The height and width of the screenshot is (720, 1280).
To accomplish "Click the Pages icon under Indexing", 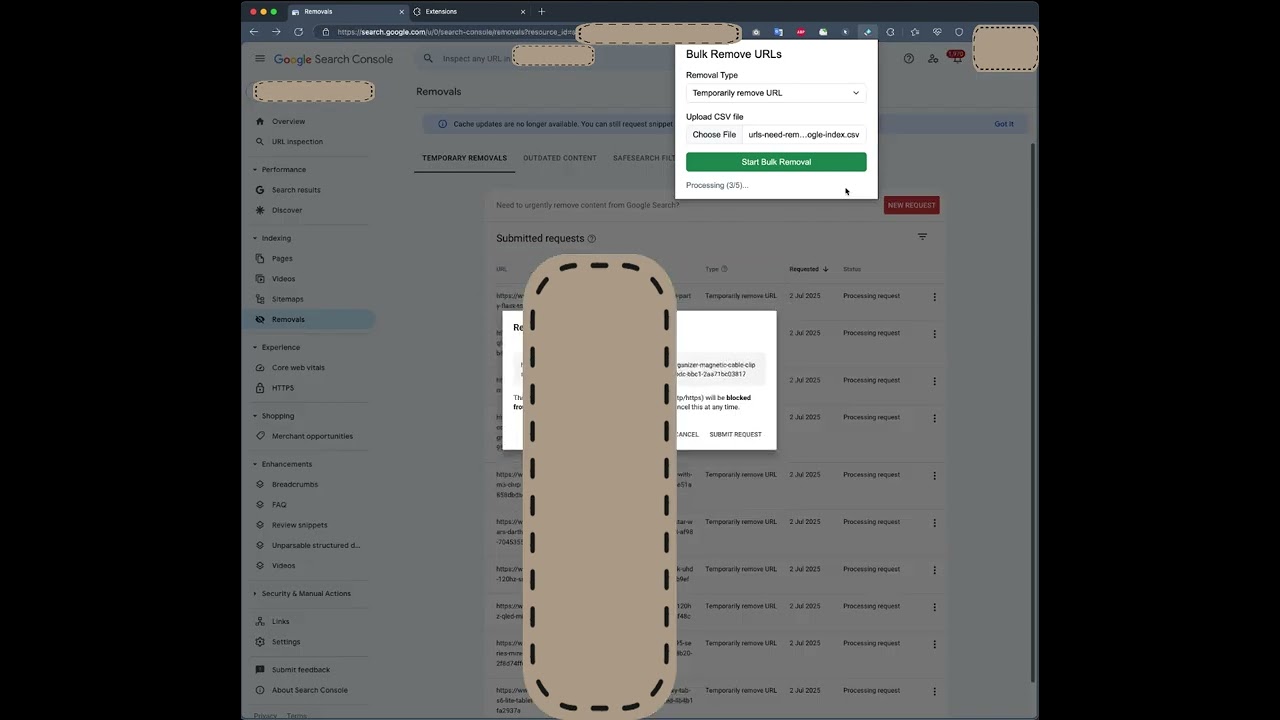I will pyautogui.click(x=260, y=258).
